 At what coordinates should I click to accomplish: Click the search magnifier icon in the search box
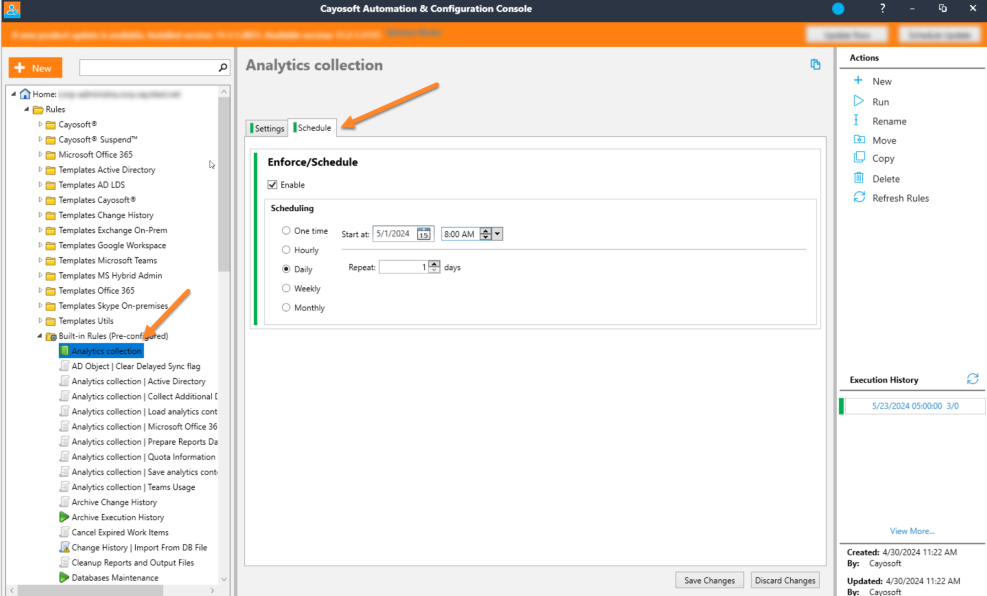click(x=223, y=67)
